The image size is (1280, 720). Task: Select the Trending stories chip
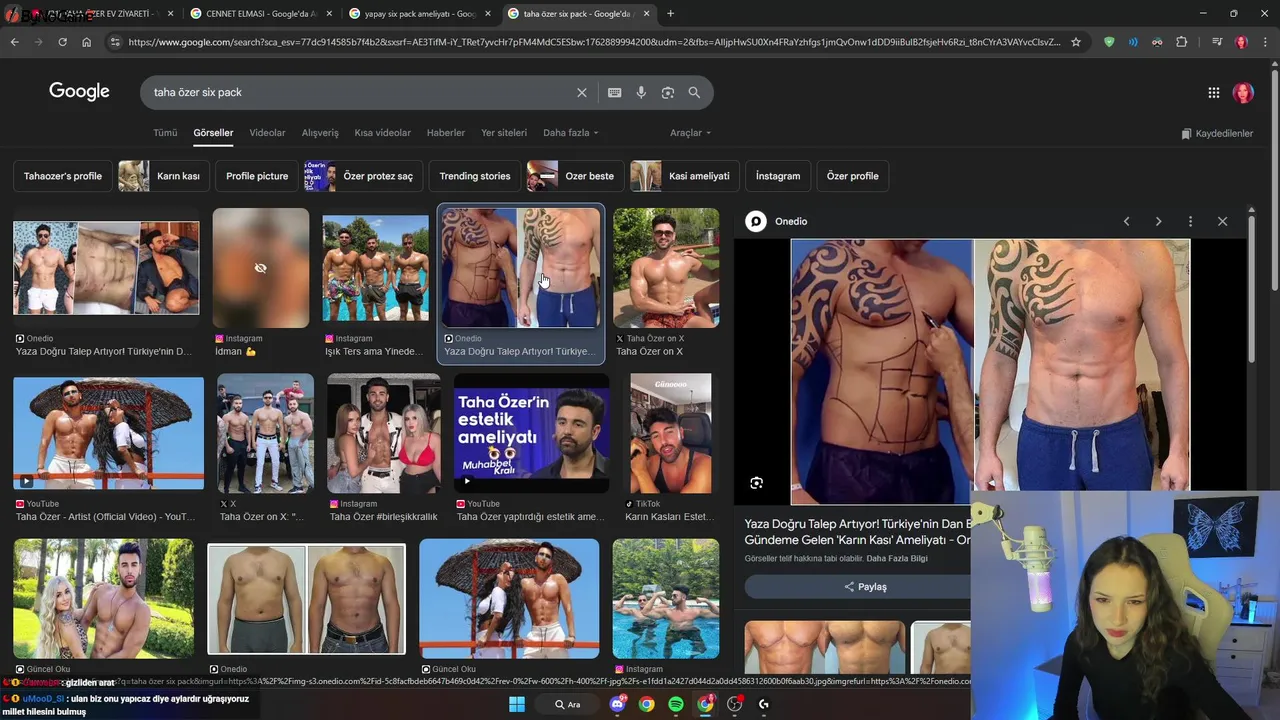point(475,176)
